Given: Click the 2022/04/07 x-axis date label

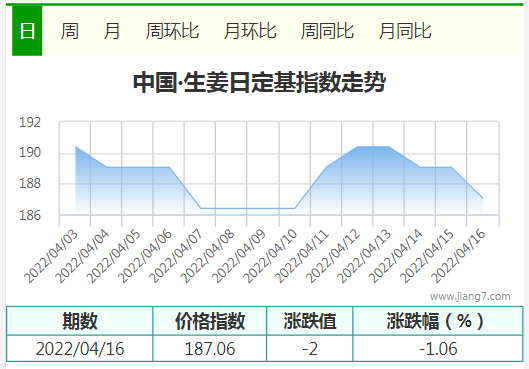Looking at the screenshot, I should coord(176,256).
